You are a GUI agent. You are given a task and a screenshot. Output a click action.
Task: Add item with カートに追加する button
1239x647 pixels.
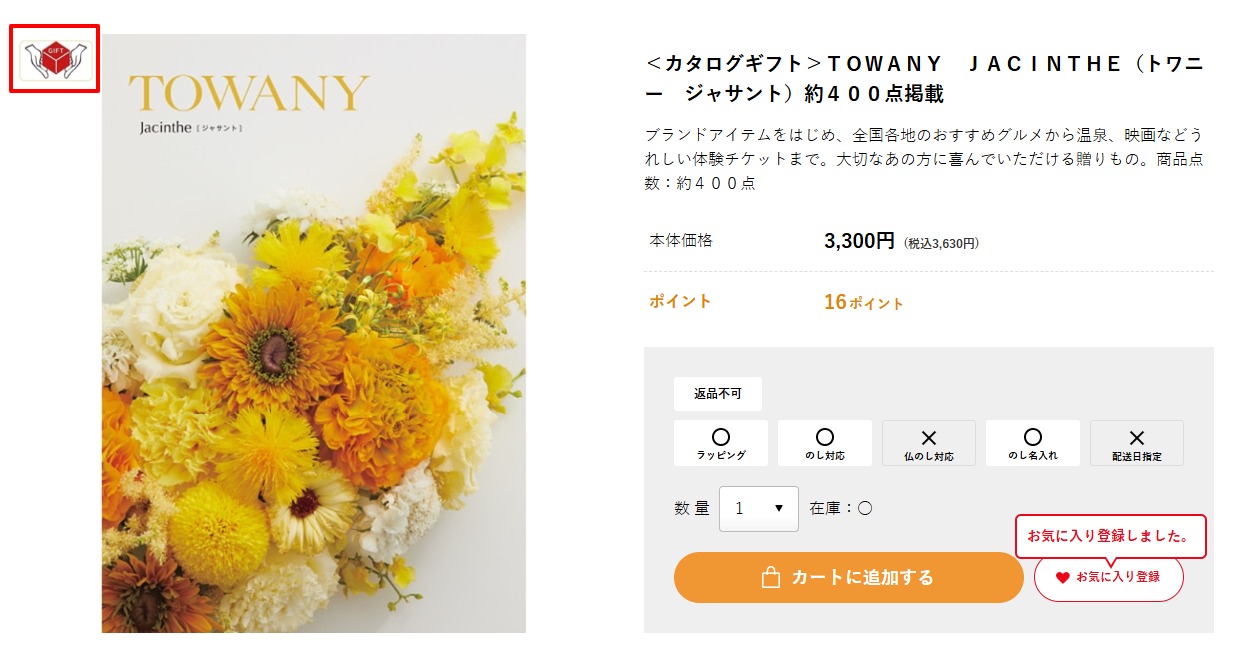pyautogui.click(x=848, y=577)
